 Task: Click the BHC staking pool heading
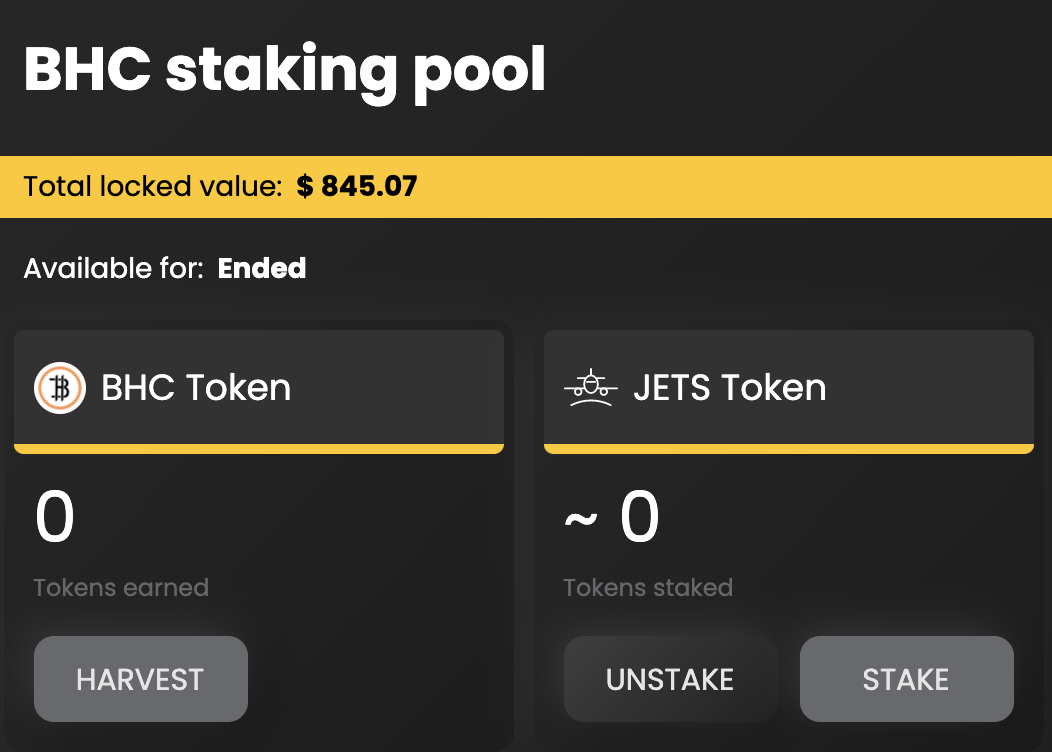285,70
